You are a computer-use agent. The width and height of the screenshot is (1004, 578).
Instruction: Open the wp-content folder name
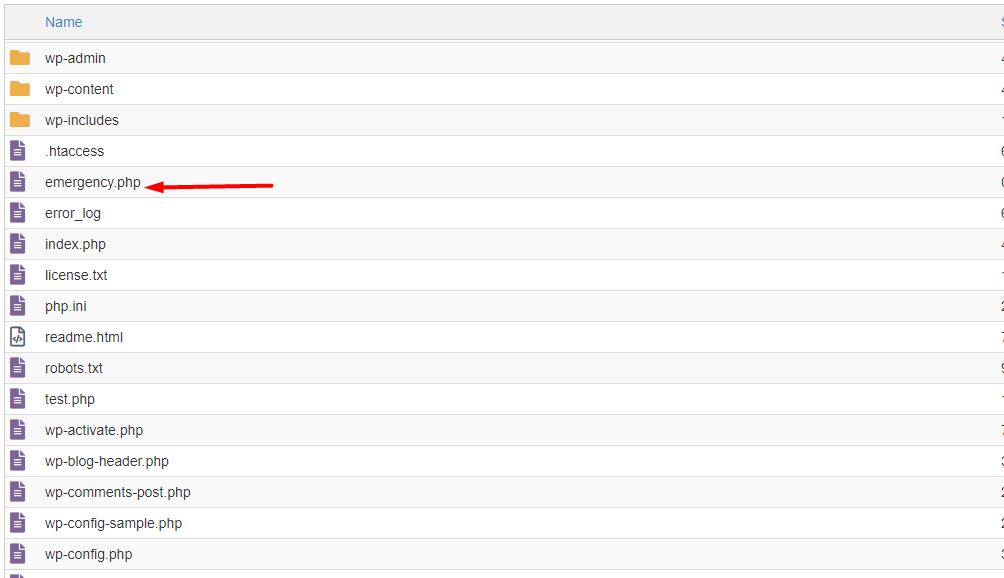(79, 89)
